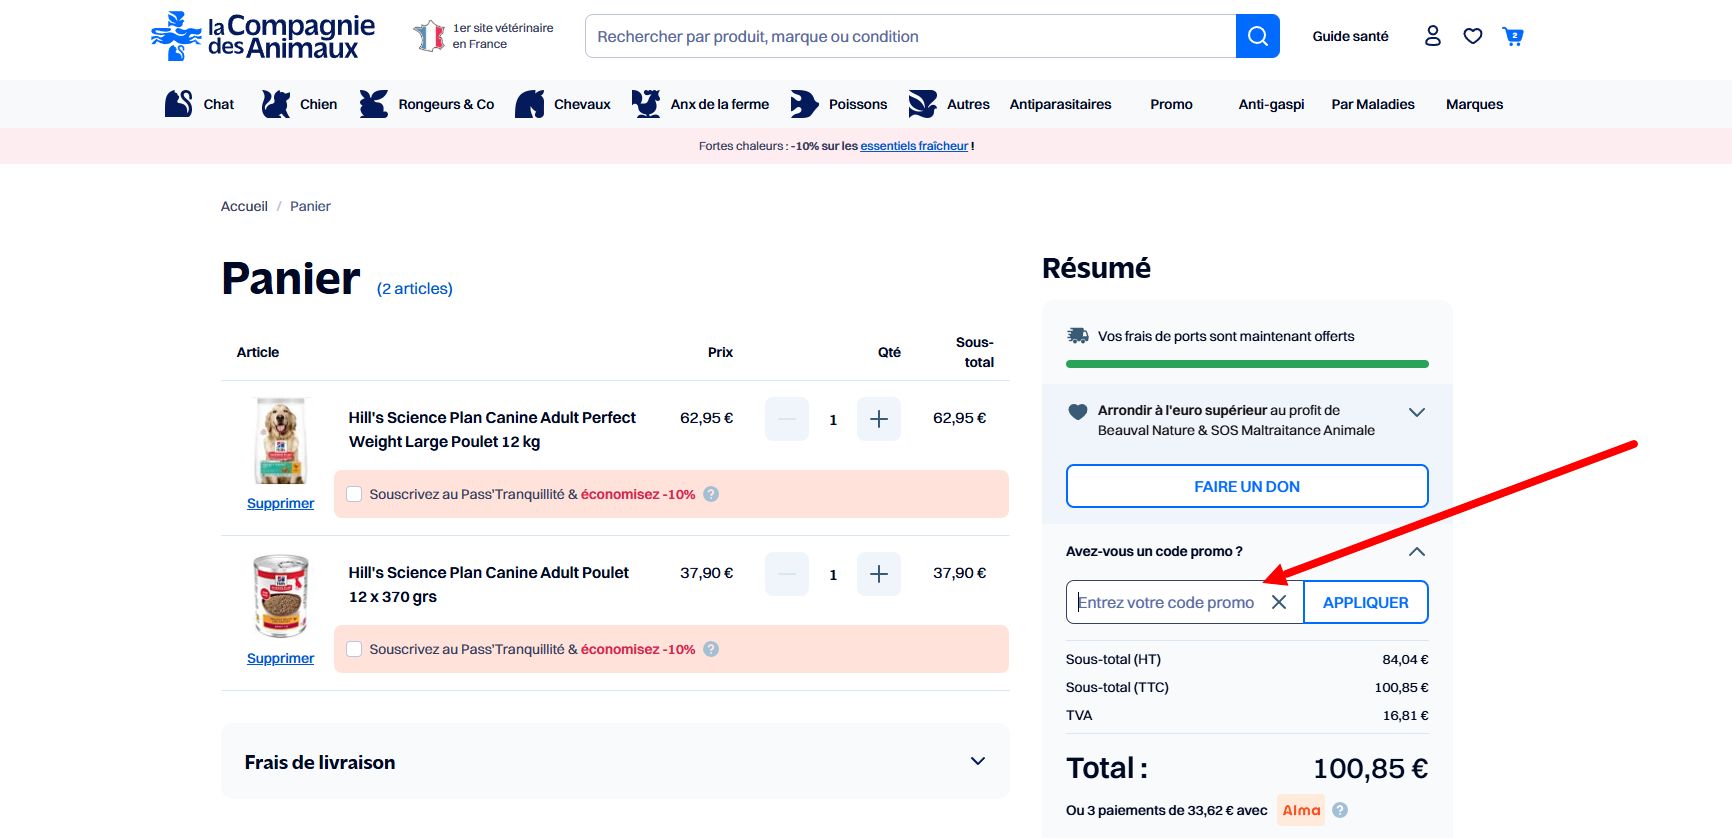Click the rodent icon next to Rongeurs & Co
Image resolution: width=1732 pixels, height=838 pixels.
click(373, 104)
